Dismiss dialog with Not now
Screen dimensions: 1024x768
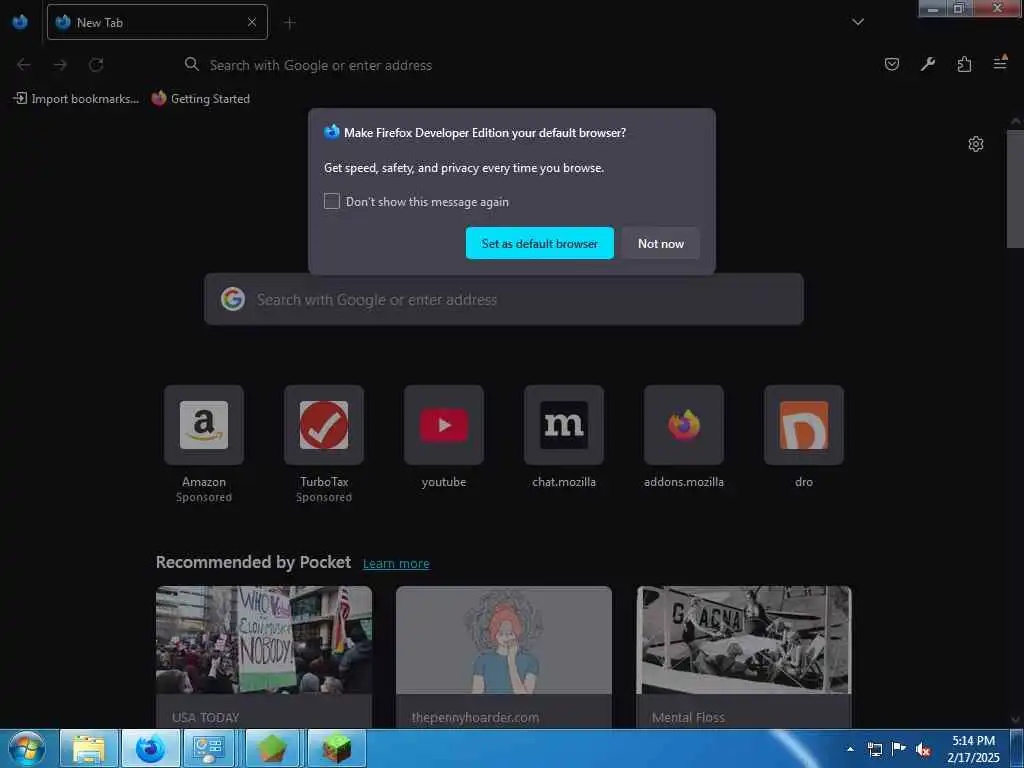tap(660, 243)
